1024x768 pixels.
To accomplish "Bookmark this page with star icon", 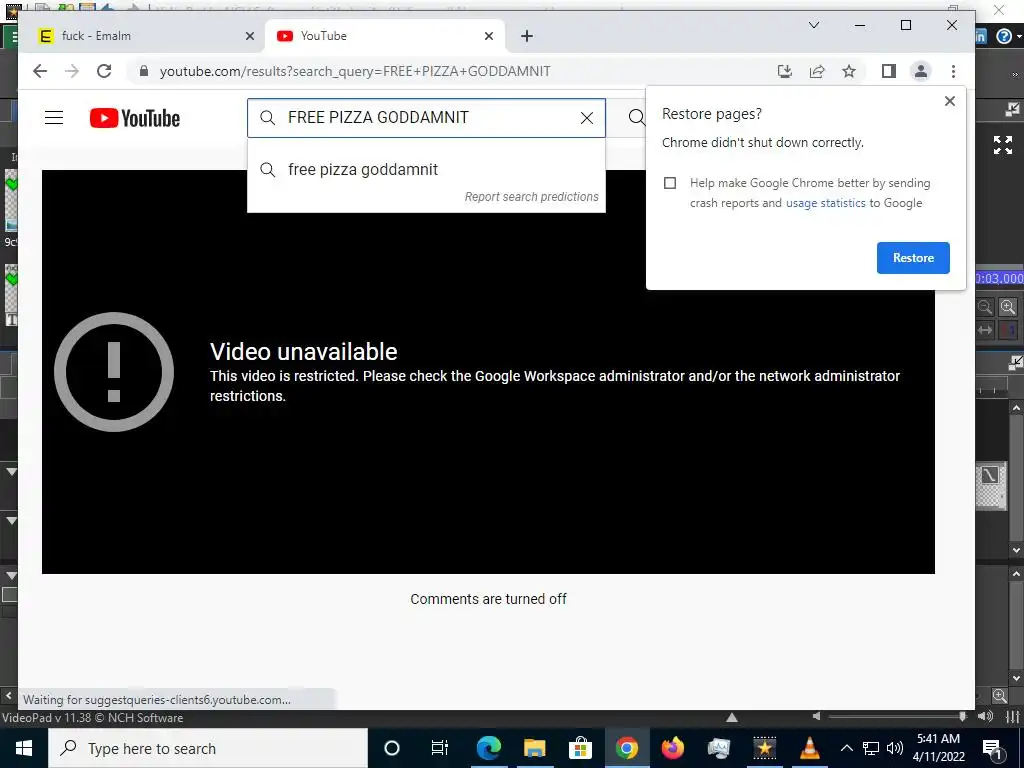I will pos(849,71).
